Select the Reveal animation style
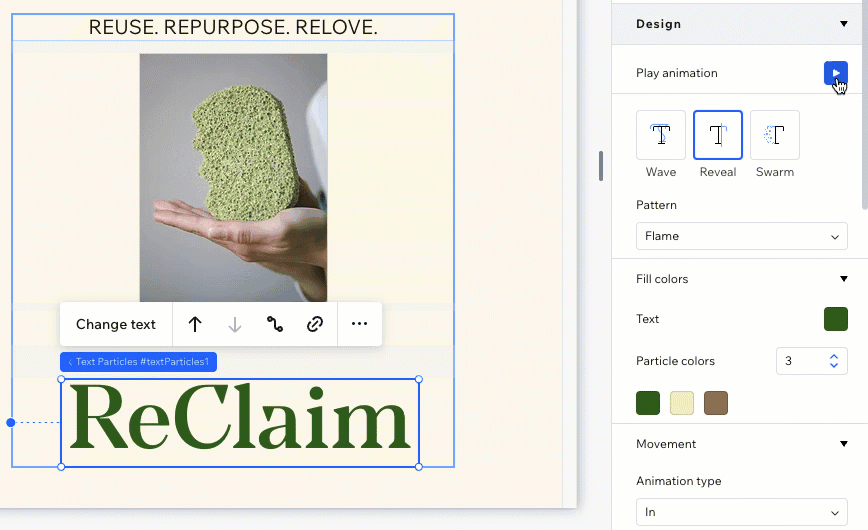 (717, 135)
